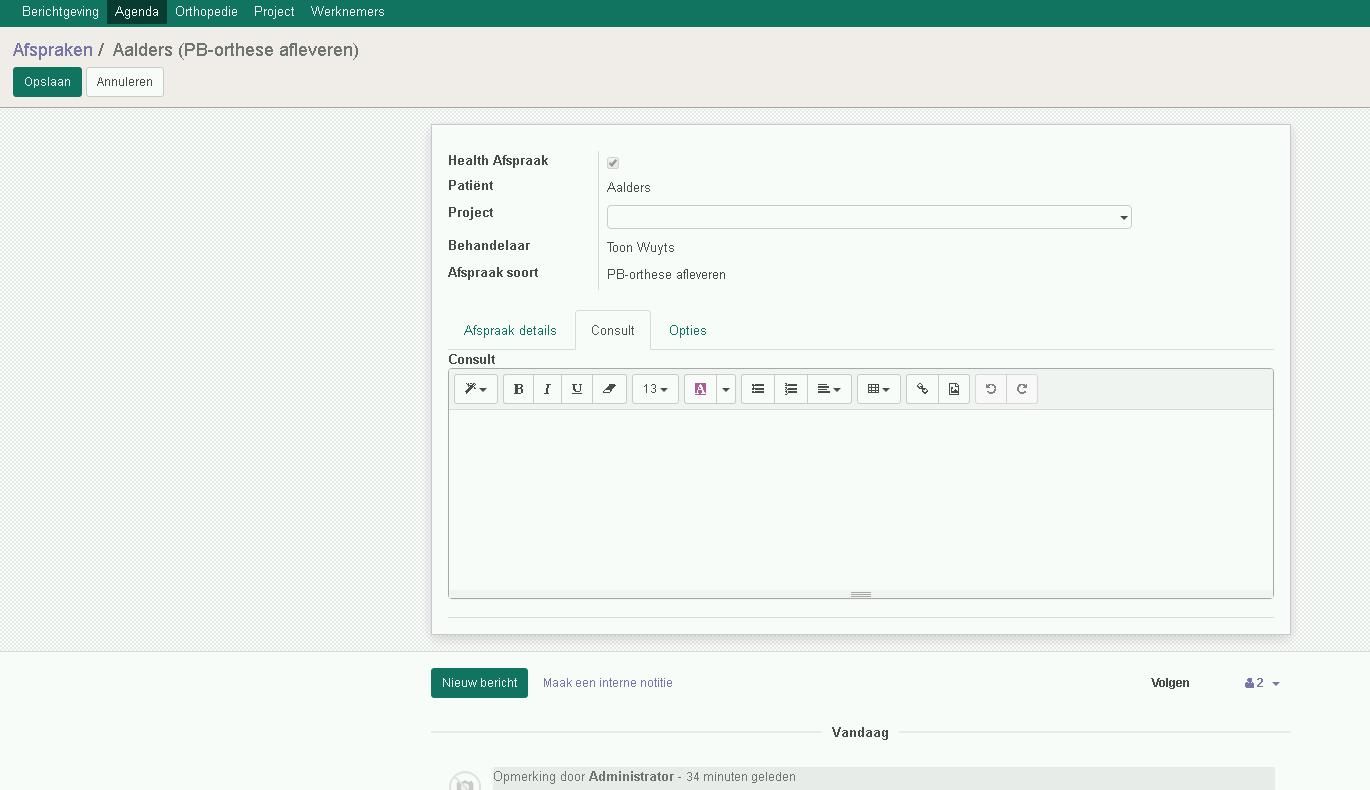1370x790 pixels.
Task: Open the Berichtgeving menu
Action: point(60,12)
